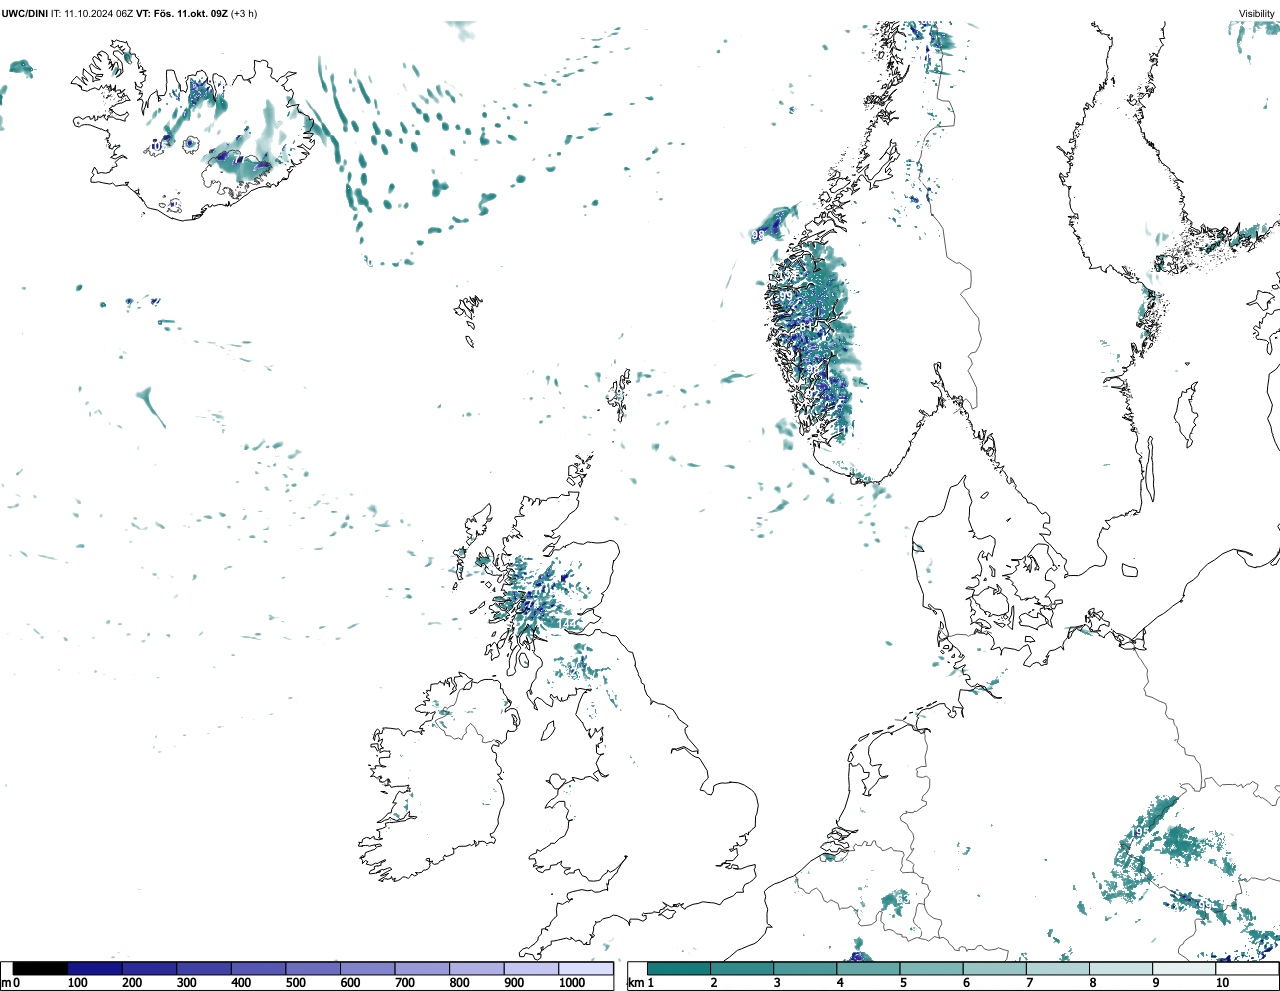Image resolution: width=1280 pixels, height=991 pixels.
Task: Click the 'UWC/DINI' model label
Action: click(x=24, y=14)
